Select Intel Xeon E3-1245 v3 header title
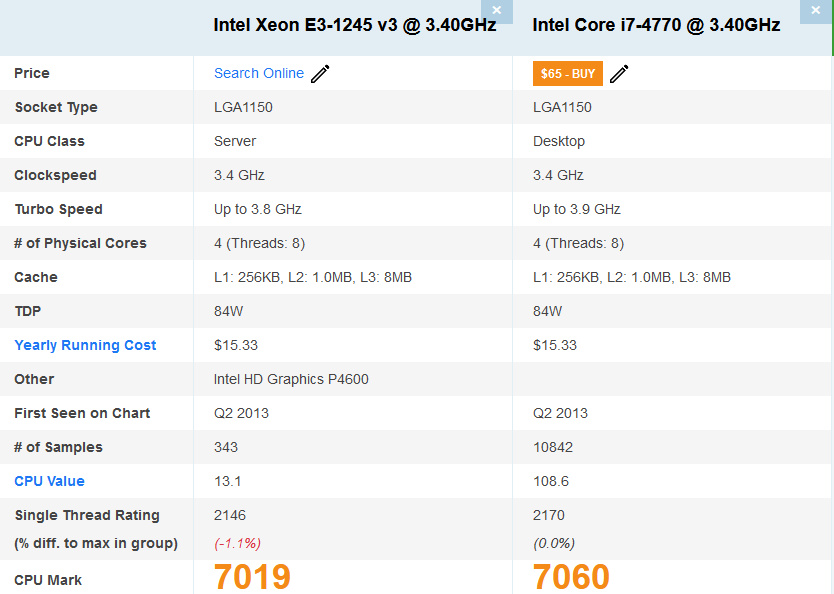834x594 pixels. (355, 25)
